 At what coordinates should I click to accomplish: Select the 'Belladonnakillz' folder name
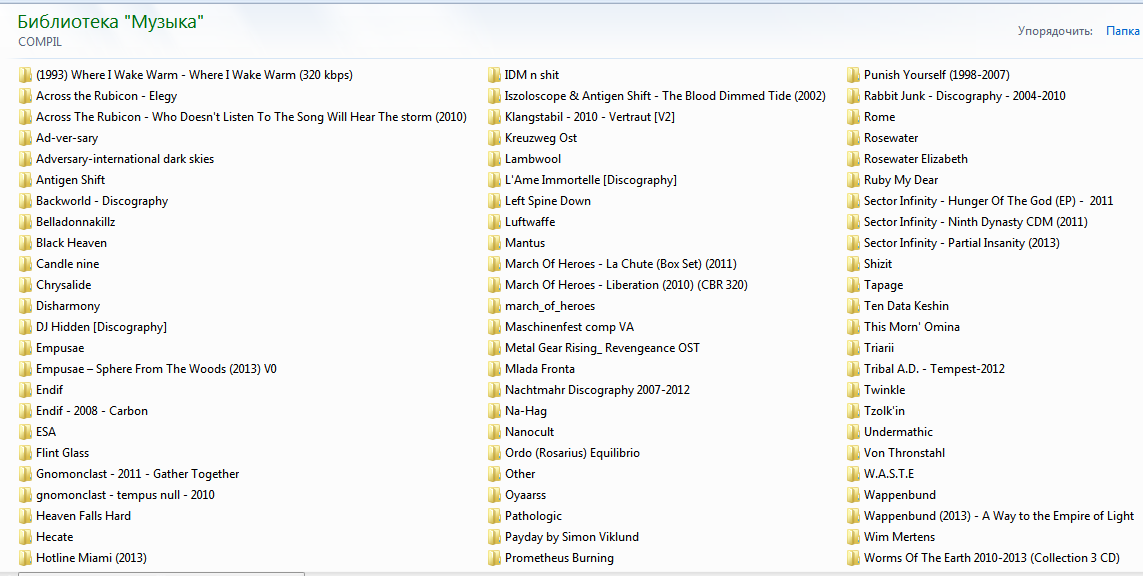(x=76, y=222)
